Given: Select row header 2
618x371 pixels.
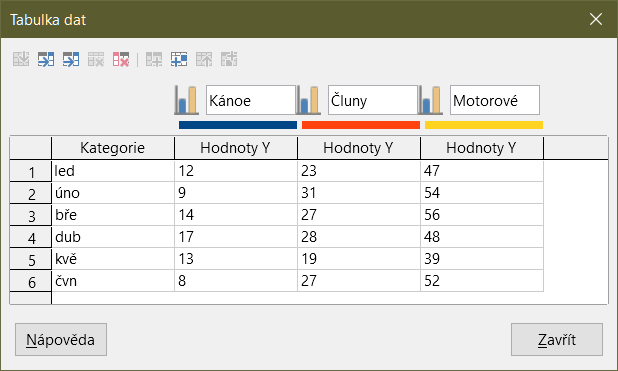Looking at the screenshot, I should click(x=31, y=193).
